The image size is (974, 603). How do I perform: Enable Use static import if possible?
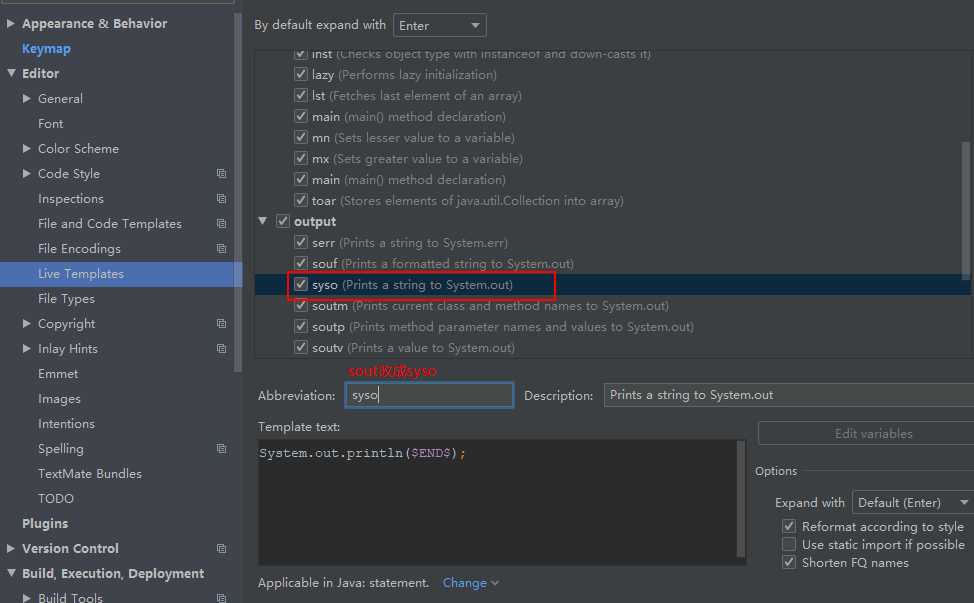click(x=789, y=544)
